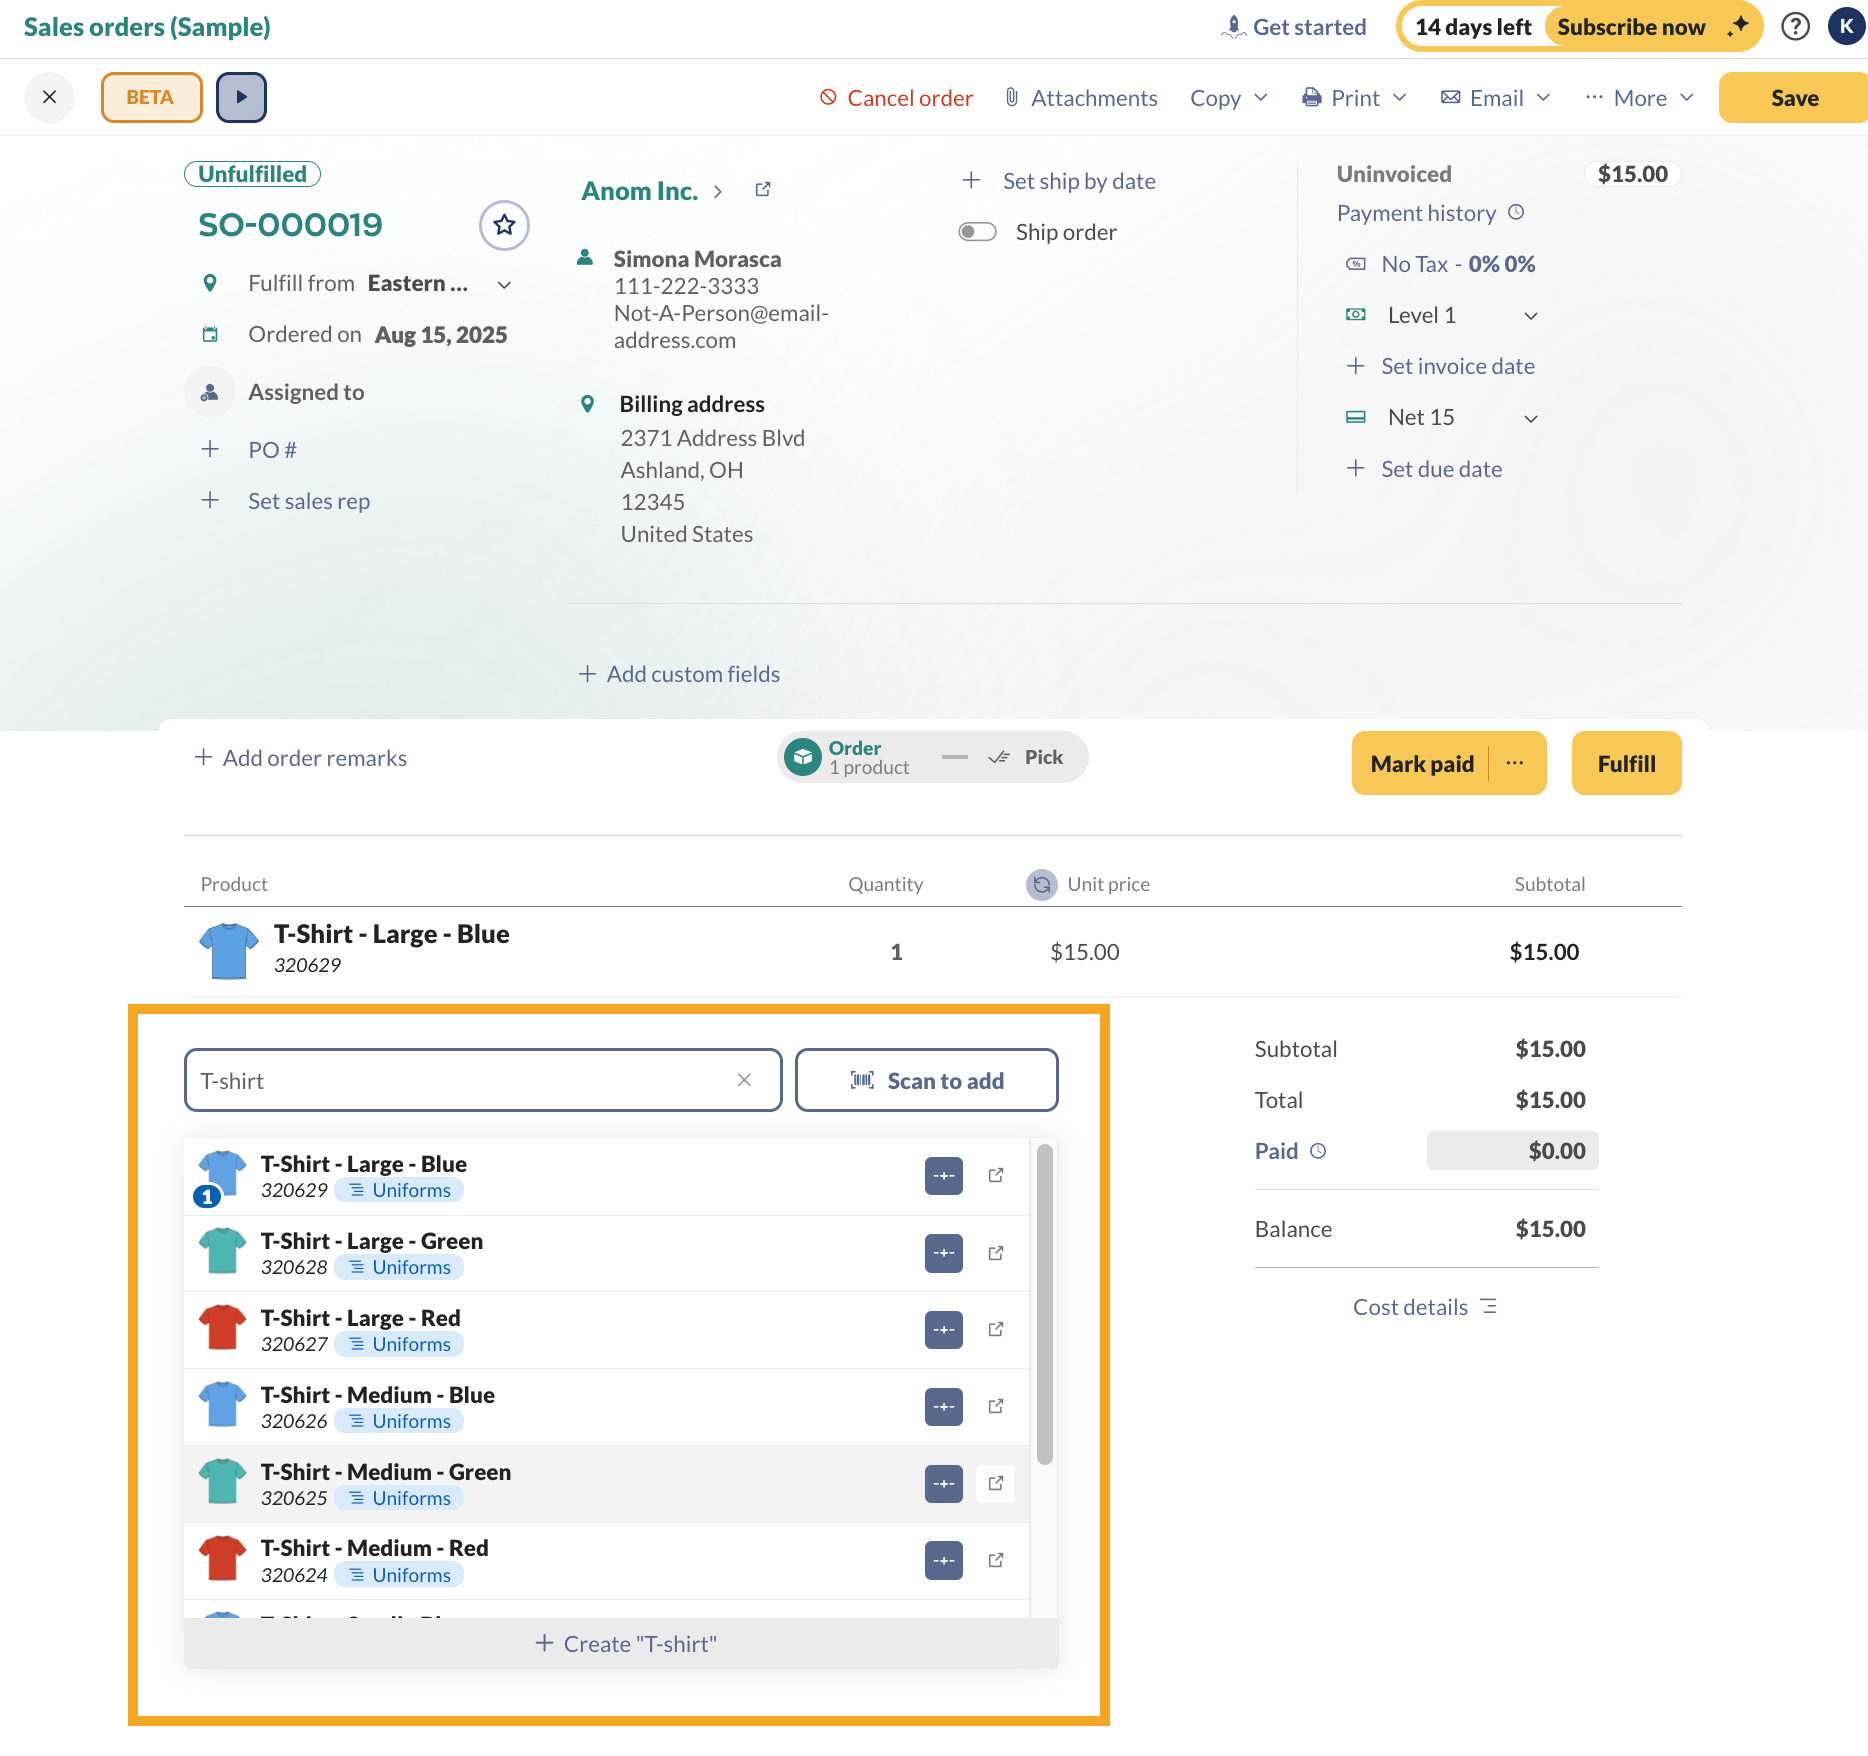Open the More menu
This screenshot has height=1756, width=1868.
(1639, 97)
